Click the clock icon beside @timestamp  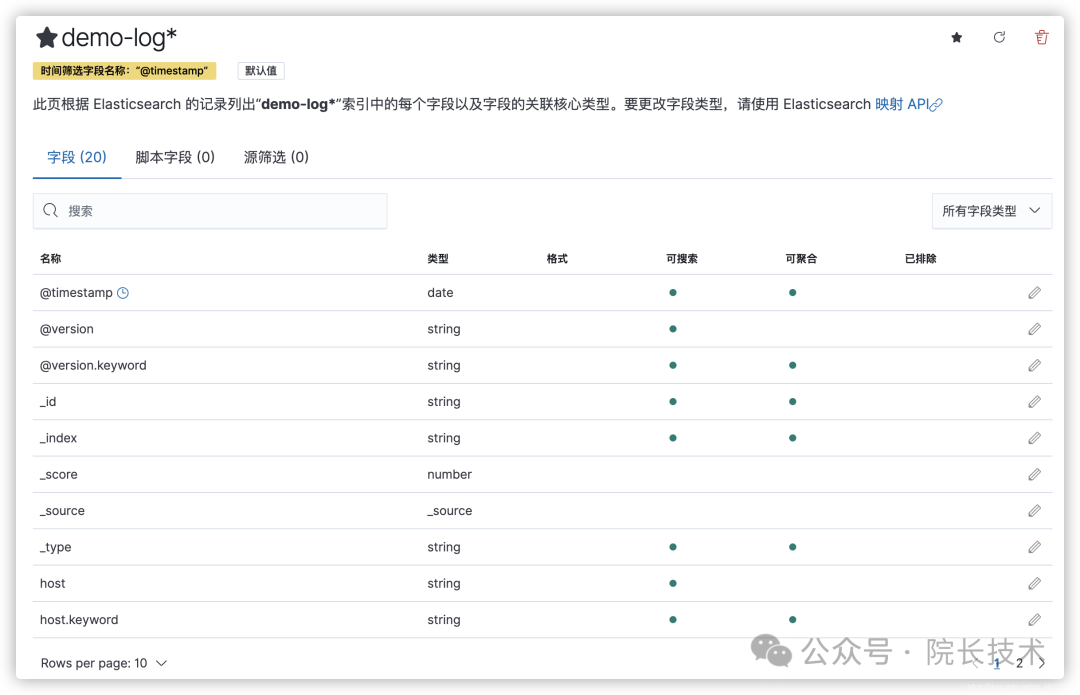123,293
